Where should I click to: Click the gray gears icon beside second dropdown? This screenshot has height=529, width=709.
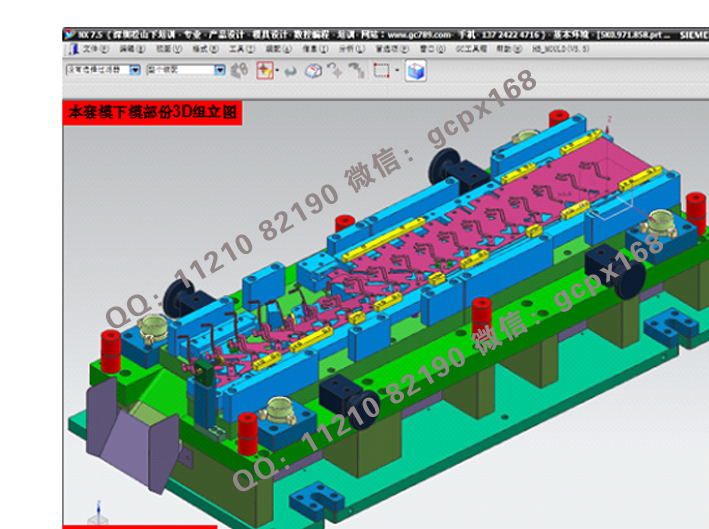coord(239,71)
